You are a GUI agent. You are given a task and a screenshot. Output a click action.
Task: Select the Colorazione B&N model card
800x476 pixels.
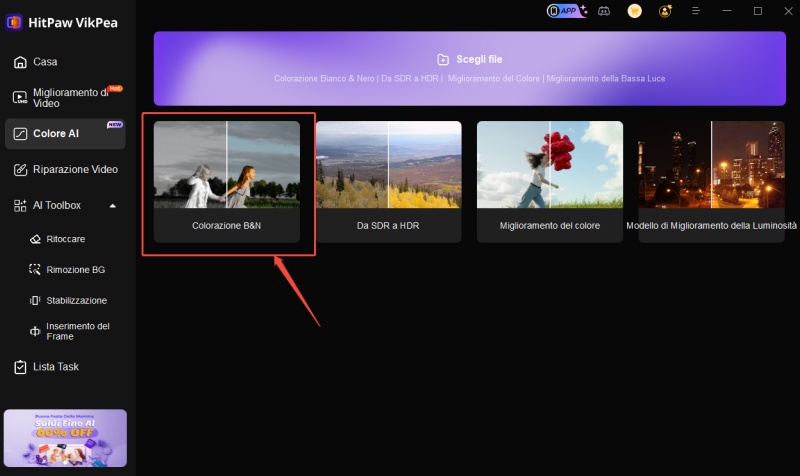[227, 181]
